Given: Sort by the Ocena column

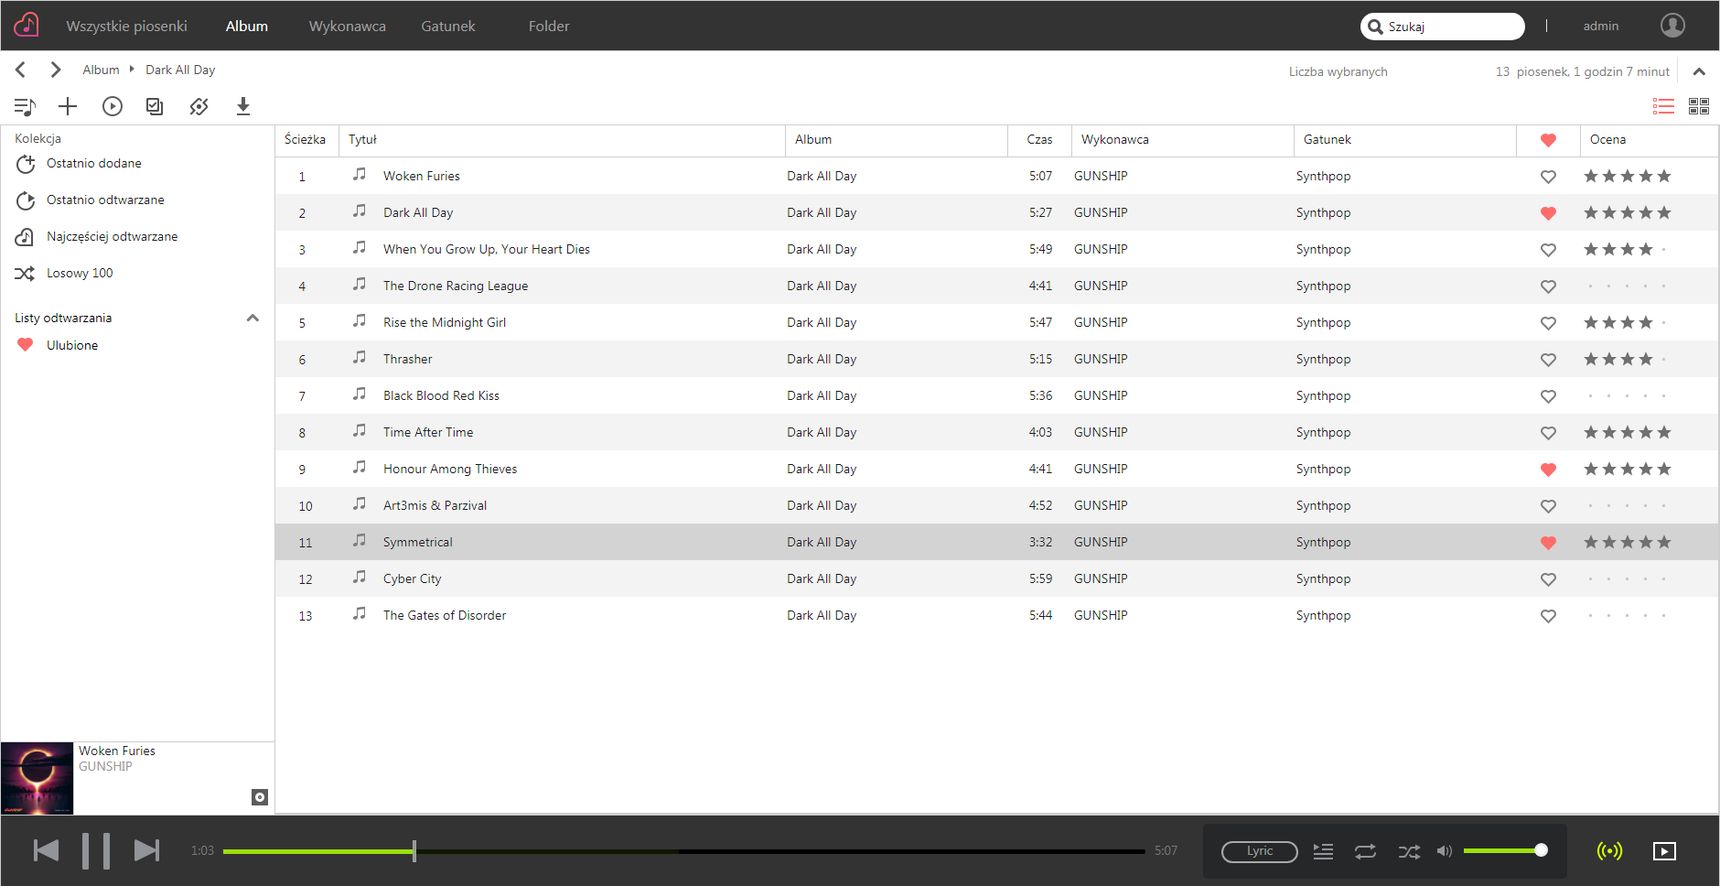Looking at the screenshot, I should (1649, 140).
